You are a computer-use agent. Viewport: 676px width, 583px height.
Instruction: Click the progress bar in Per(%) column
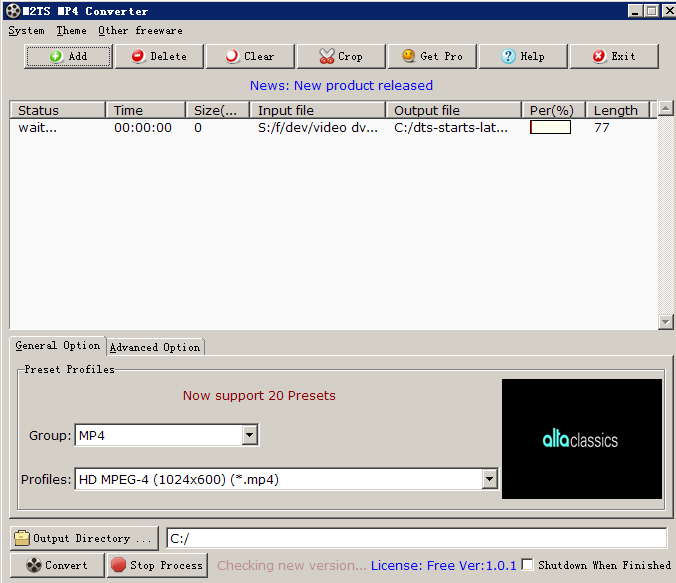click(x=550, y=127)
